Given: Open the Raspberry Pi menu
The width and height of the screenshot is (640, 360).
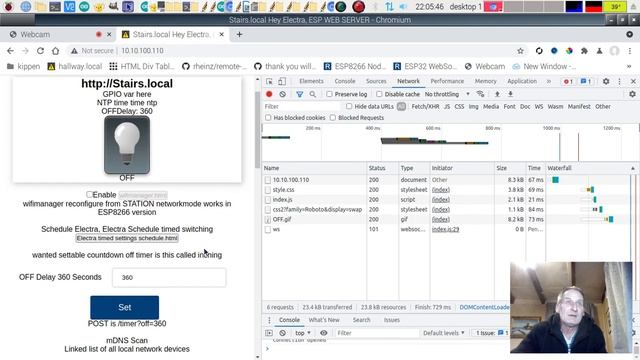Looking at the screenshot, I should click(x=9, y=6).
